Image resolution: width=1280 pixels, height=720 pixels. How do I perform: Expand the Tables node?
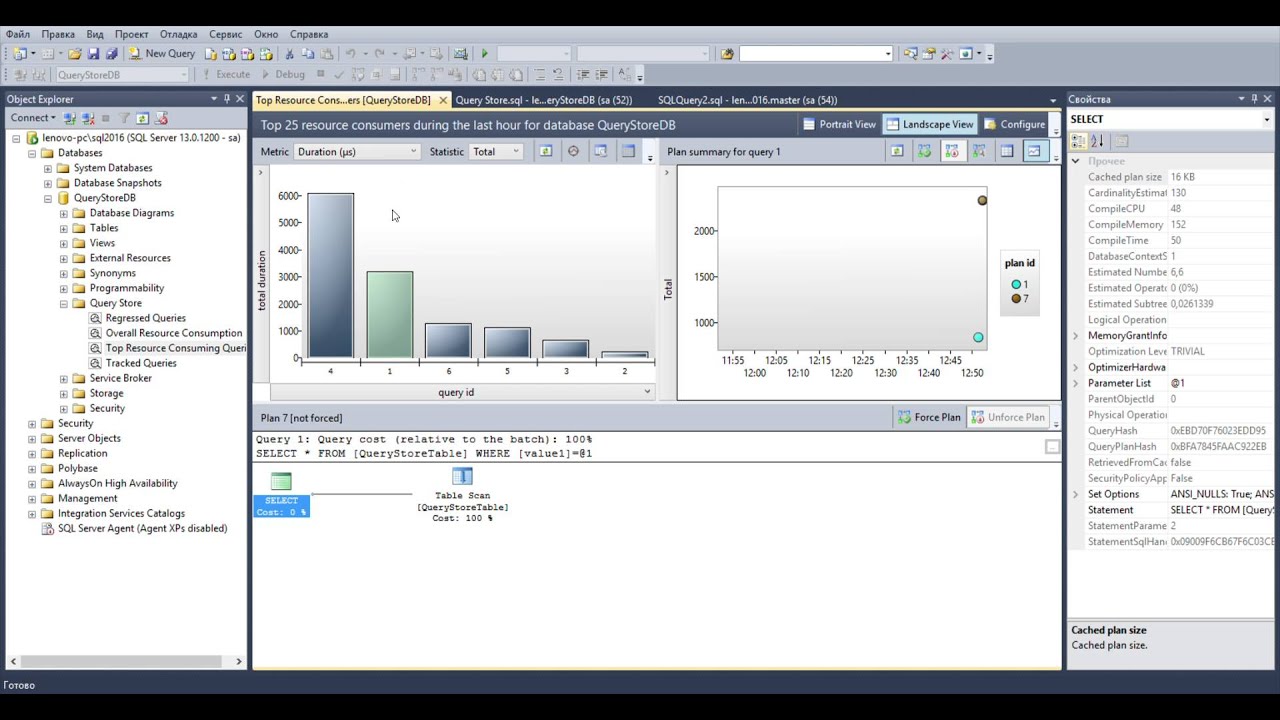pos(64,228)
